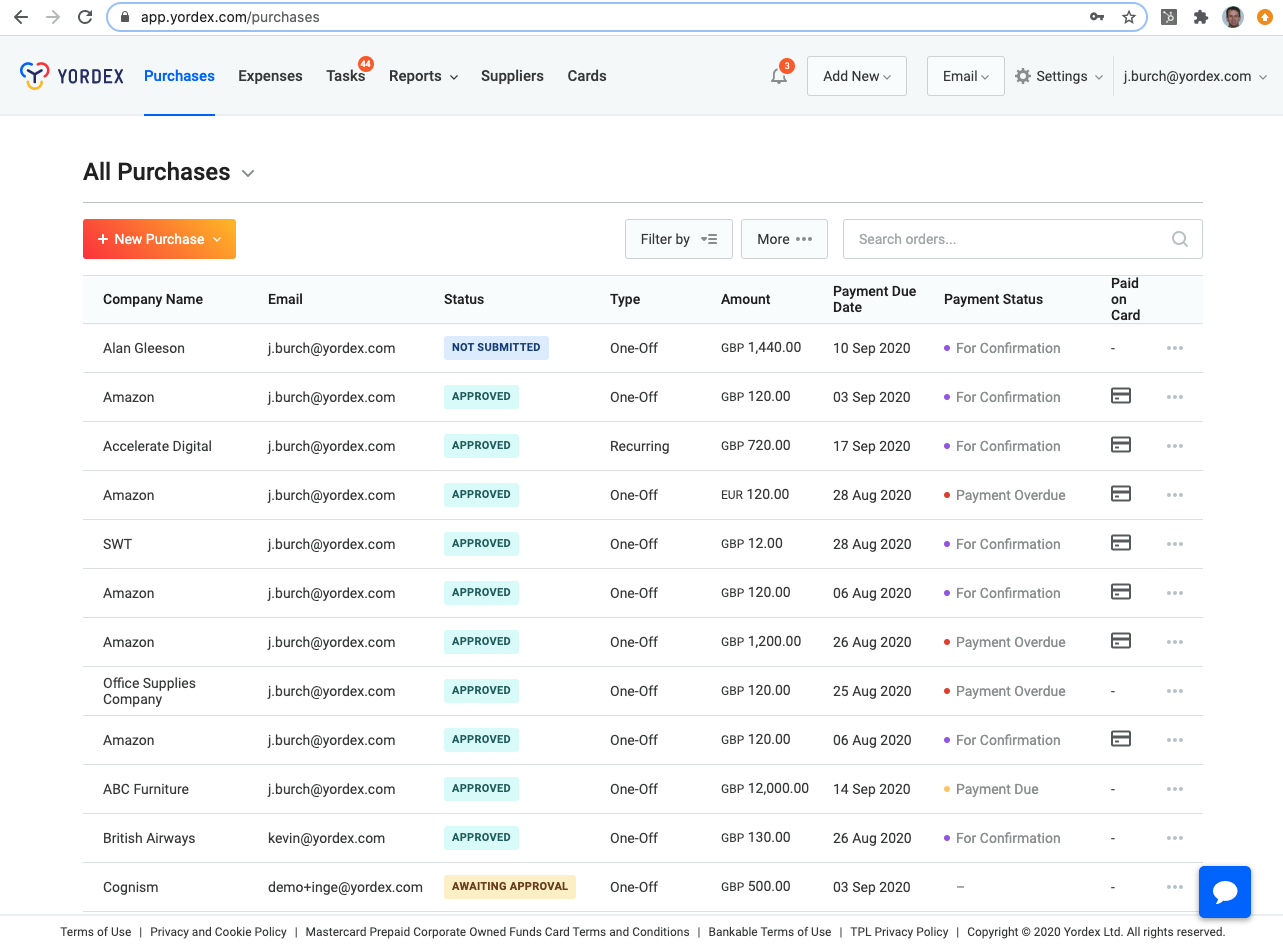Open the Tasks tab
Image resolution: width=1283 pixels, height=945 pixels.
tap(346, 76)
